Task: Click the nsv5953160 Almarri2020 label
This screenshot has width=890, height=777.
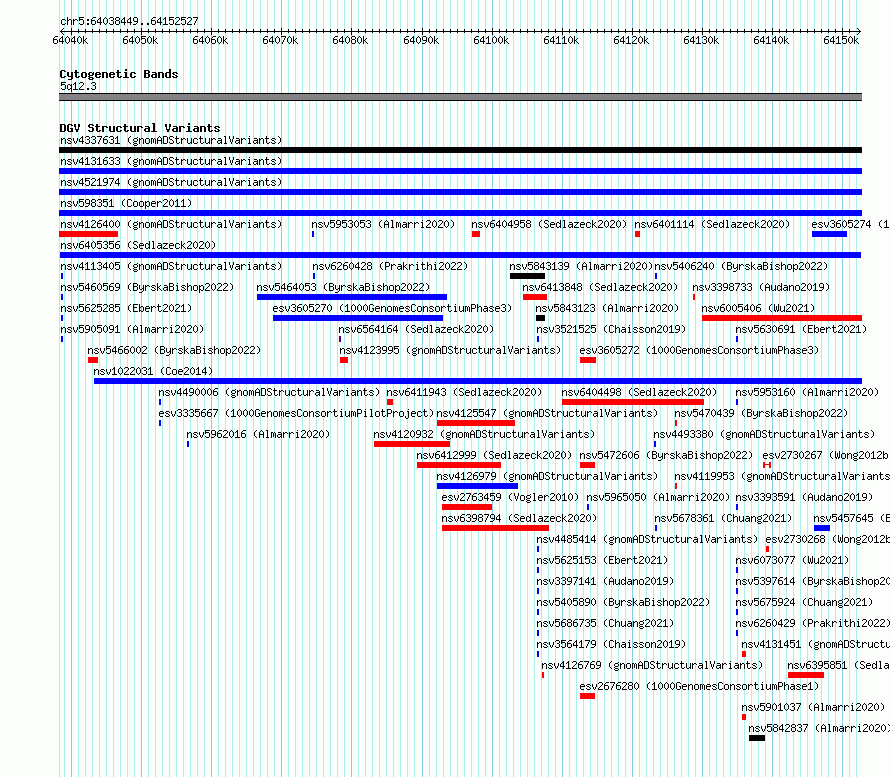Action: point(808,392)
